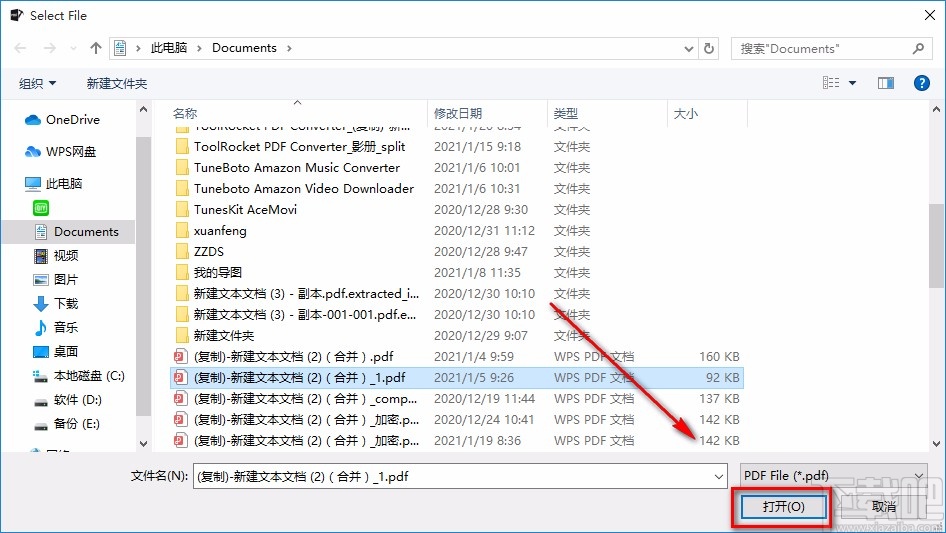Click the green iQIYI icon in sidebar
Image resolution: width=946 pixels, height=533 pixels.
tap(41, 208)
